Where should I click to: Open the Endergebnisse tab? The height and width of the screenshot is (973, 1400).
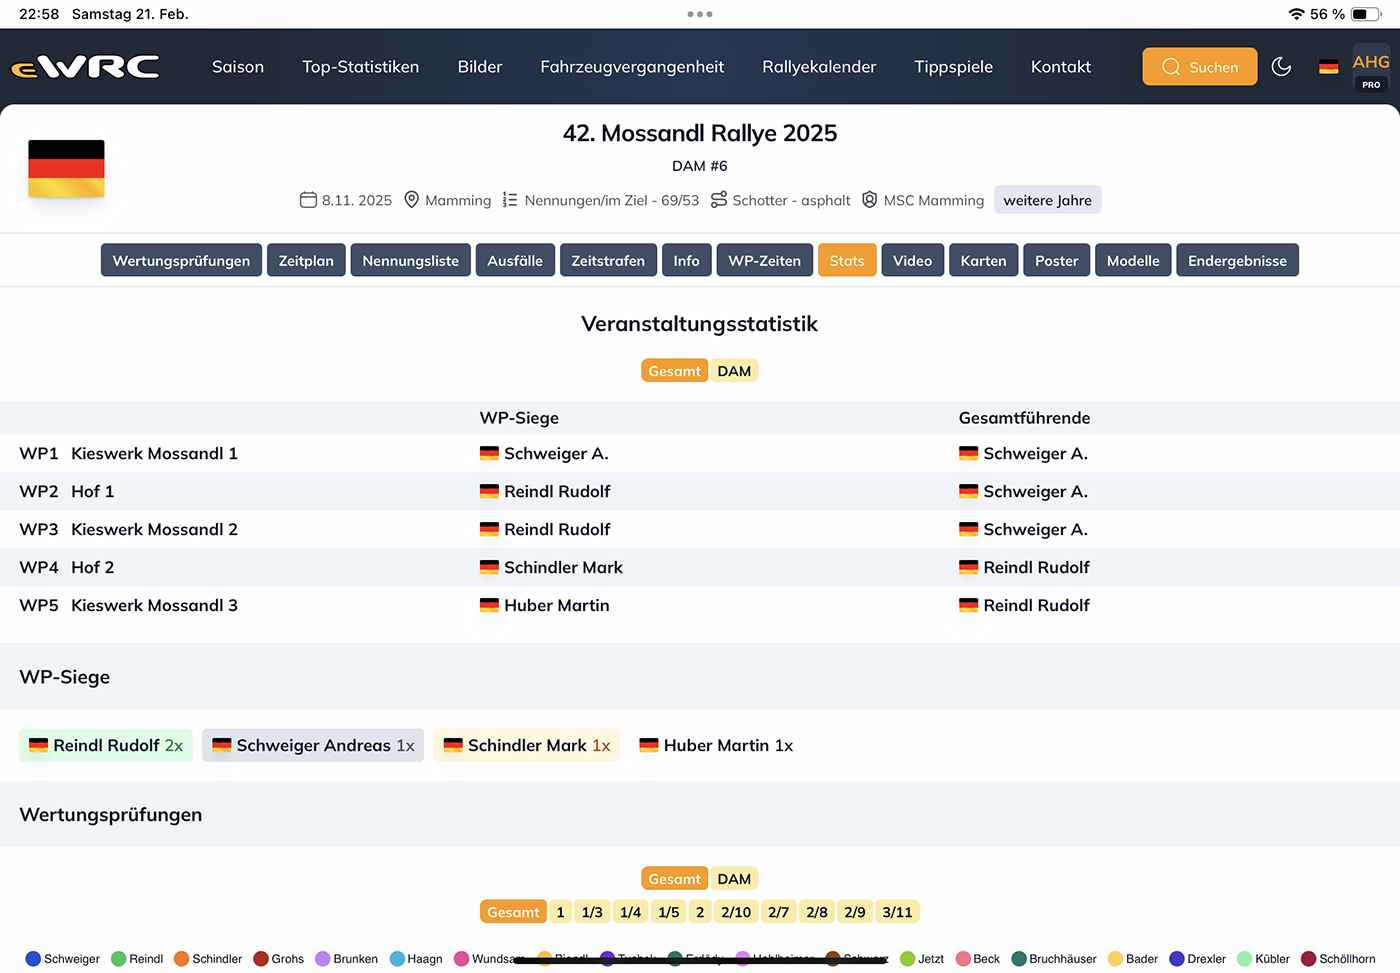[1237, 261]
